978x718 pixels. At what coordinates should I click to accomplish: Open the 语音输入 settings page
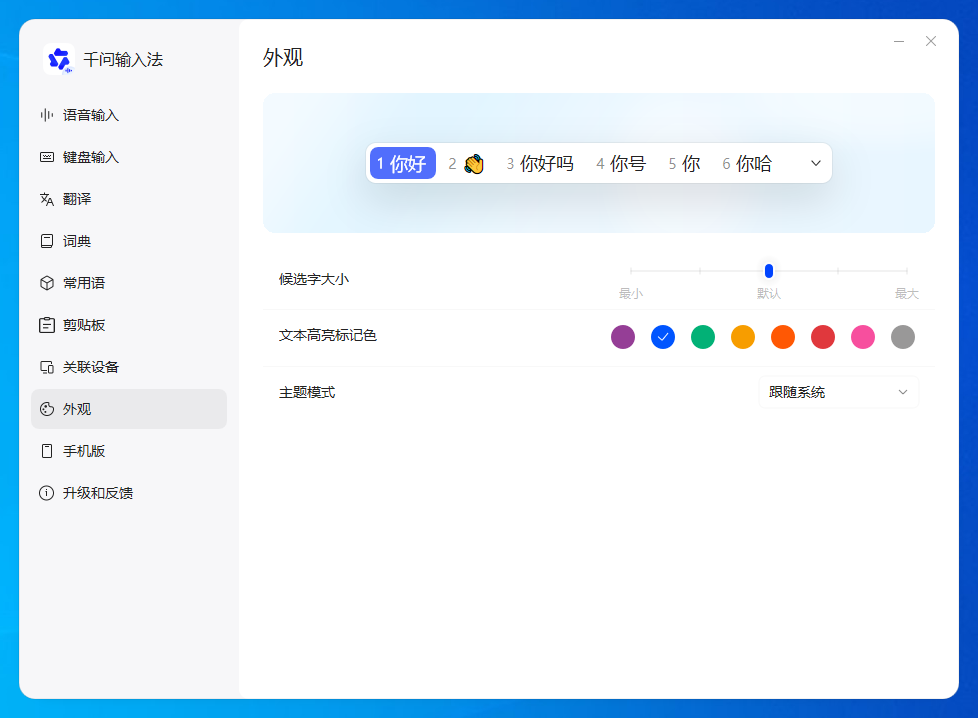pyautogui.click(x=129, y=115)
